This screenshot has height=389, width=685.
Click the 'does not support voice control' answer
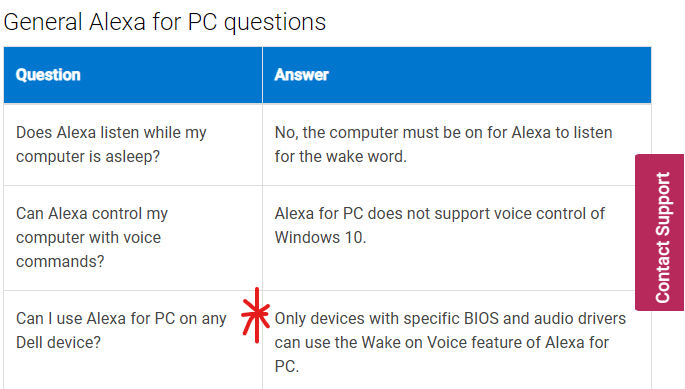(x=439, y=226)
